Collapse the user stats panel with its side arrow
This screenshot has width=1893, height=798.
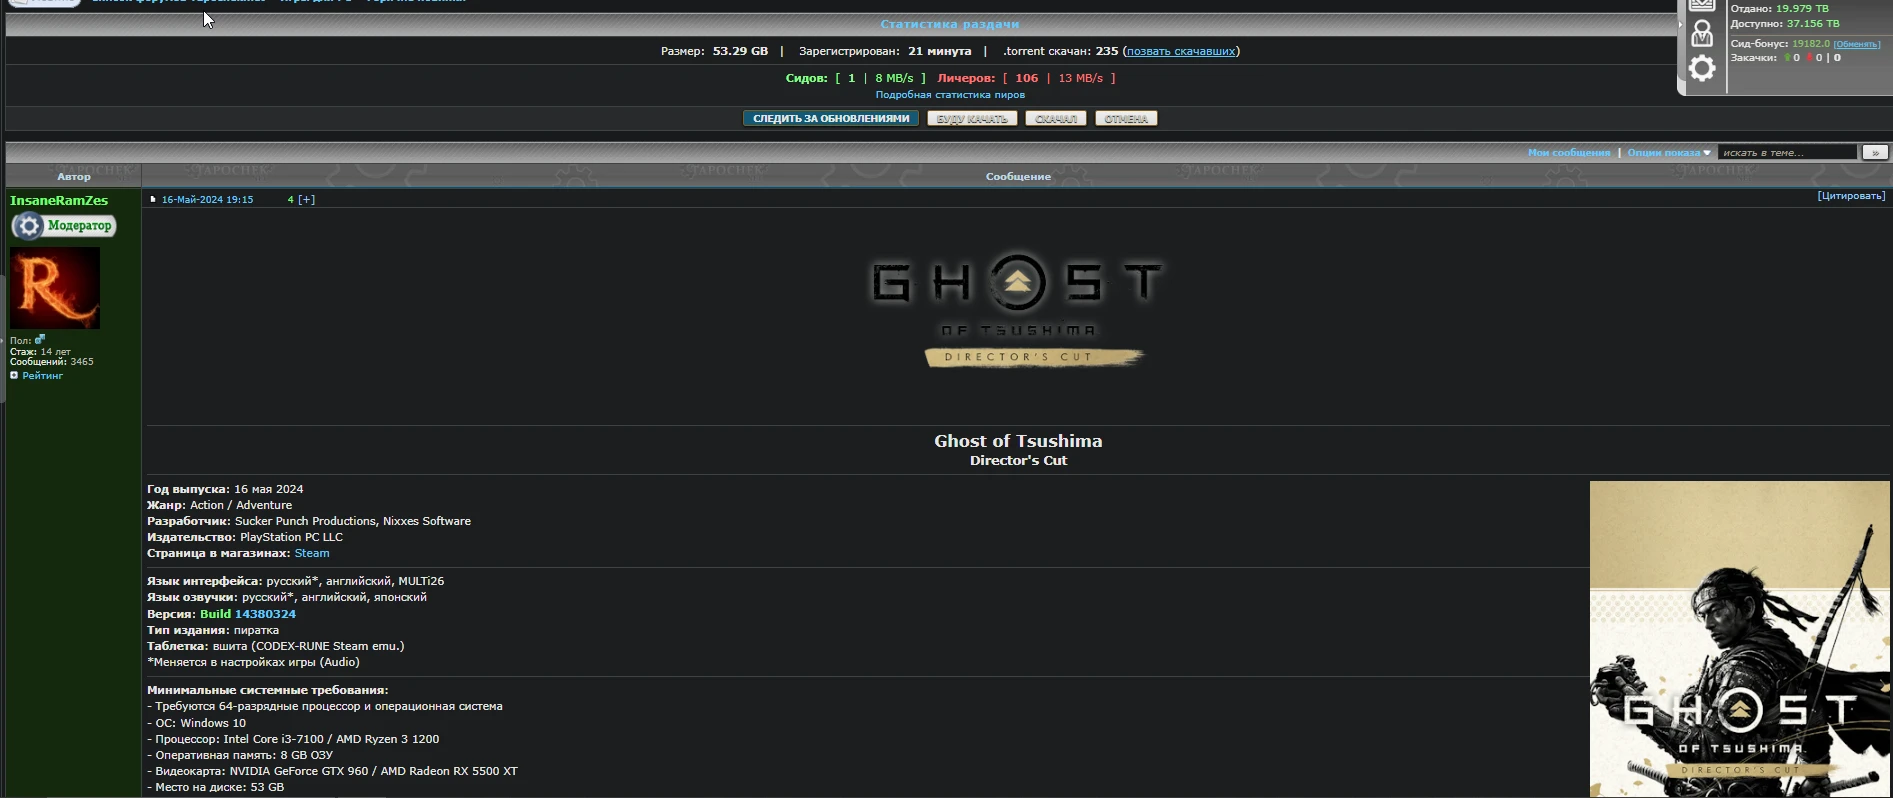tap(1680, 24)
